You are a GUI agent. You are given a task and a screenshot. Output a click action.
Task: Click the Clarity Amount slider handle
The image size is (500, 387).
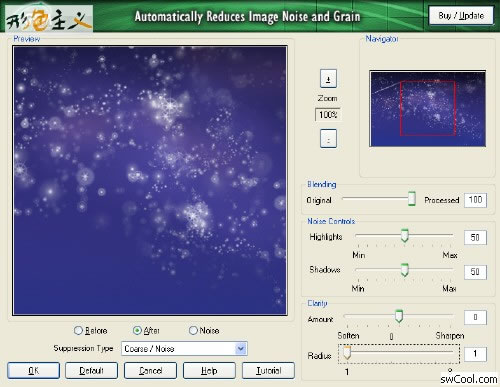399,316
